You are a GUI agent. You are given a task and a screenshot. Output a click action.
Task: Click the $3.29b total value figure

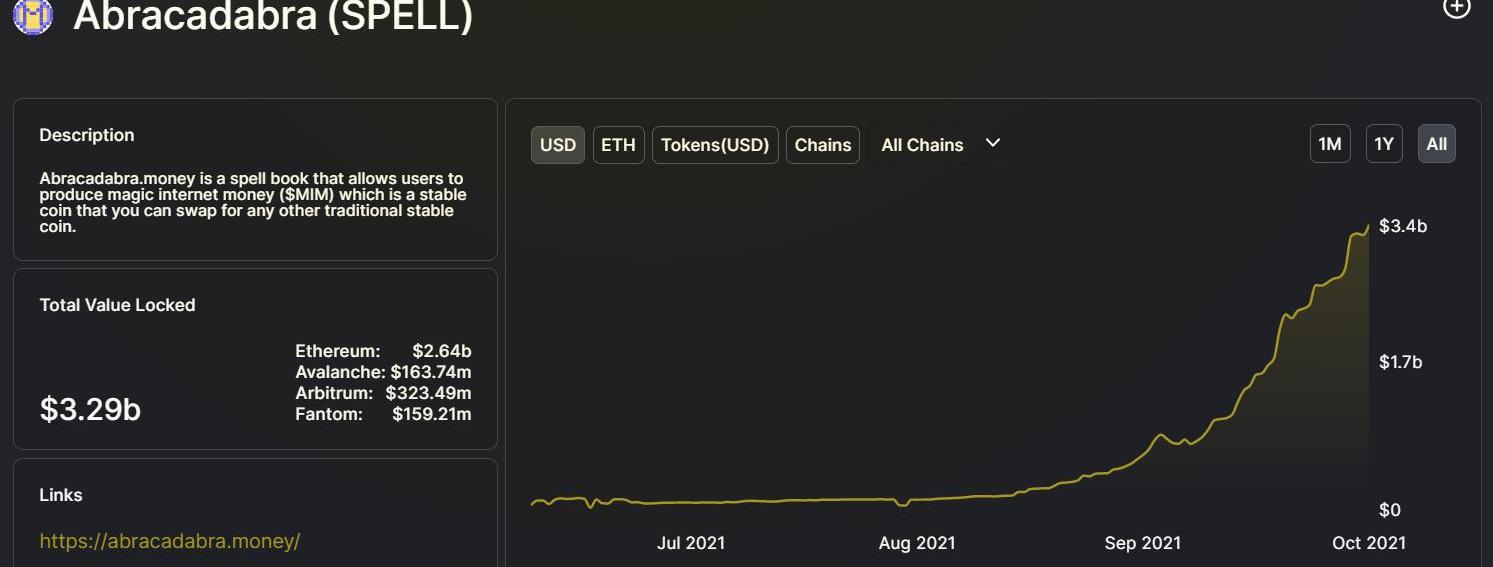90,409
